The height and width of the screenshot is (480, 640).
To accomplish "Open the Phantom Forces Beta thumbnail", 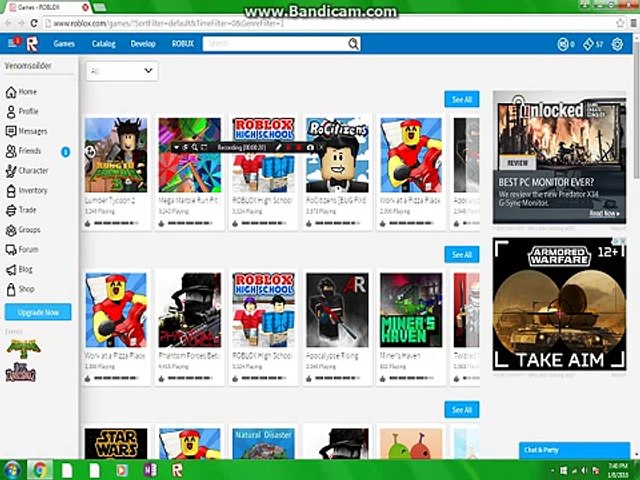I will tap(190, 310).
